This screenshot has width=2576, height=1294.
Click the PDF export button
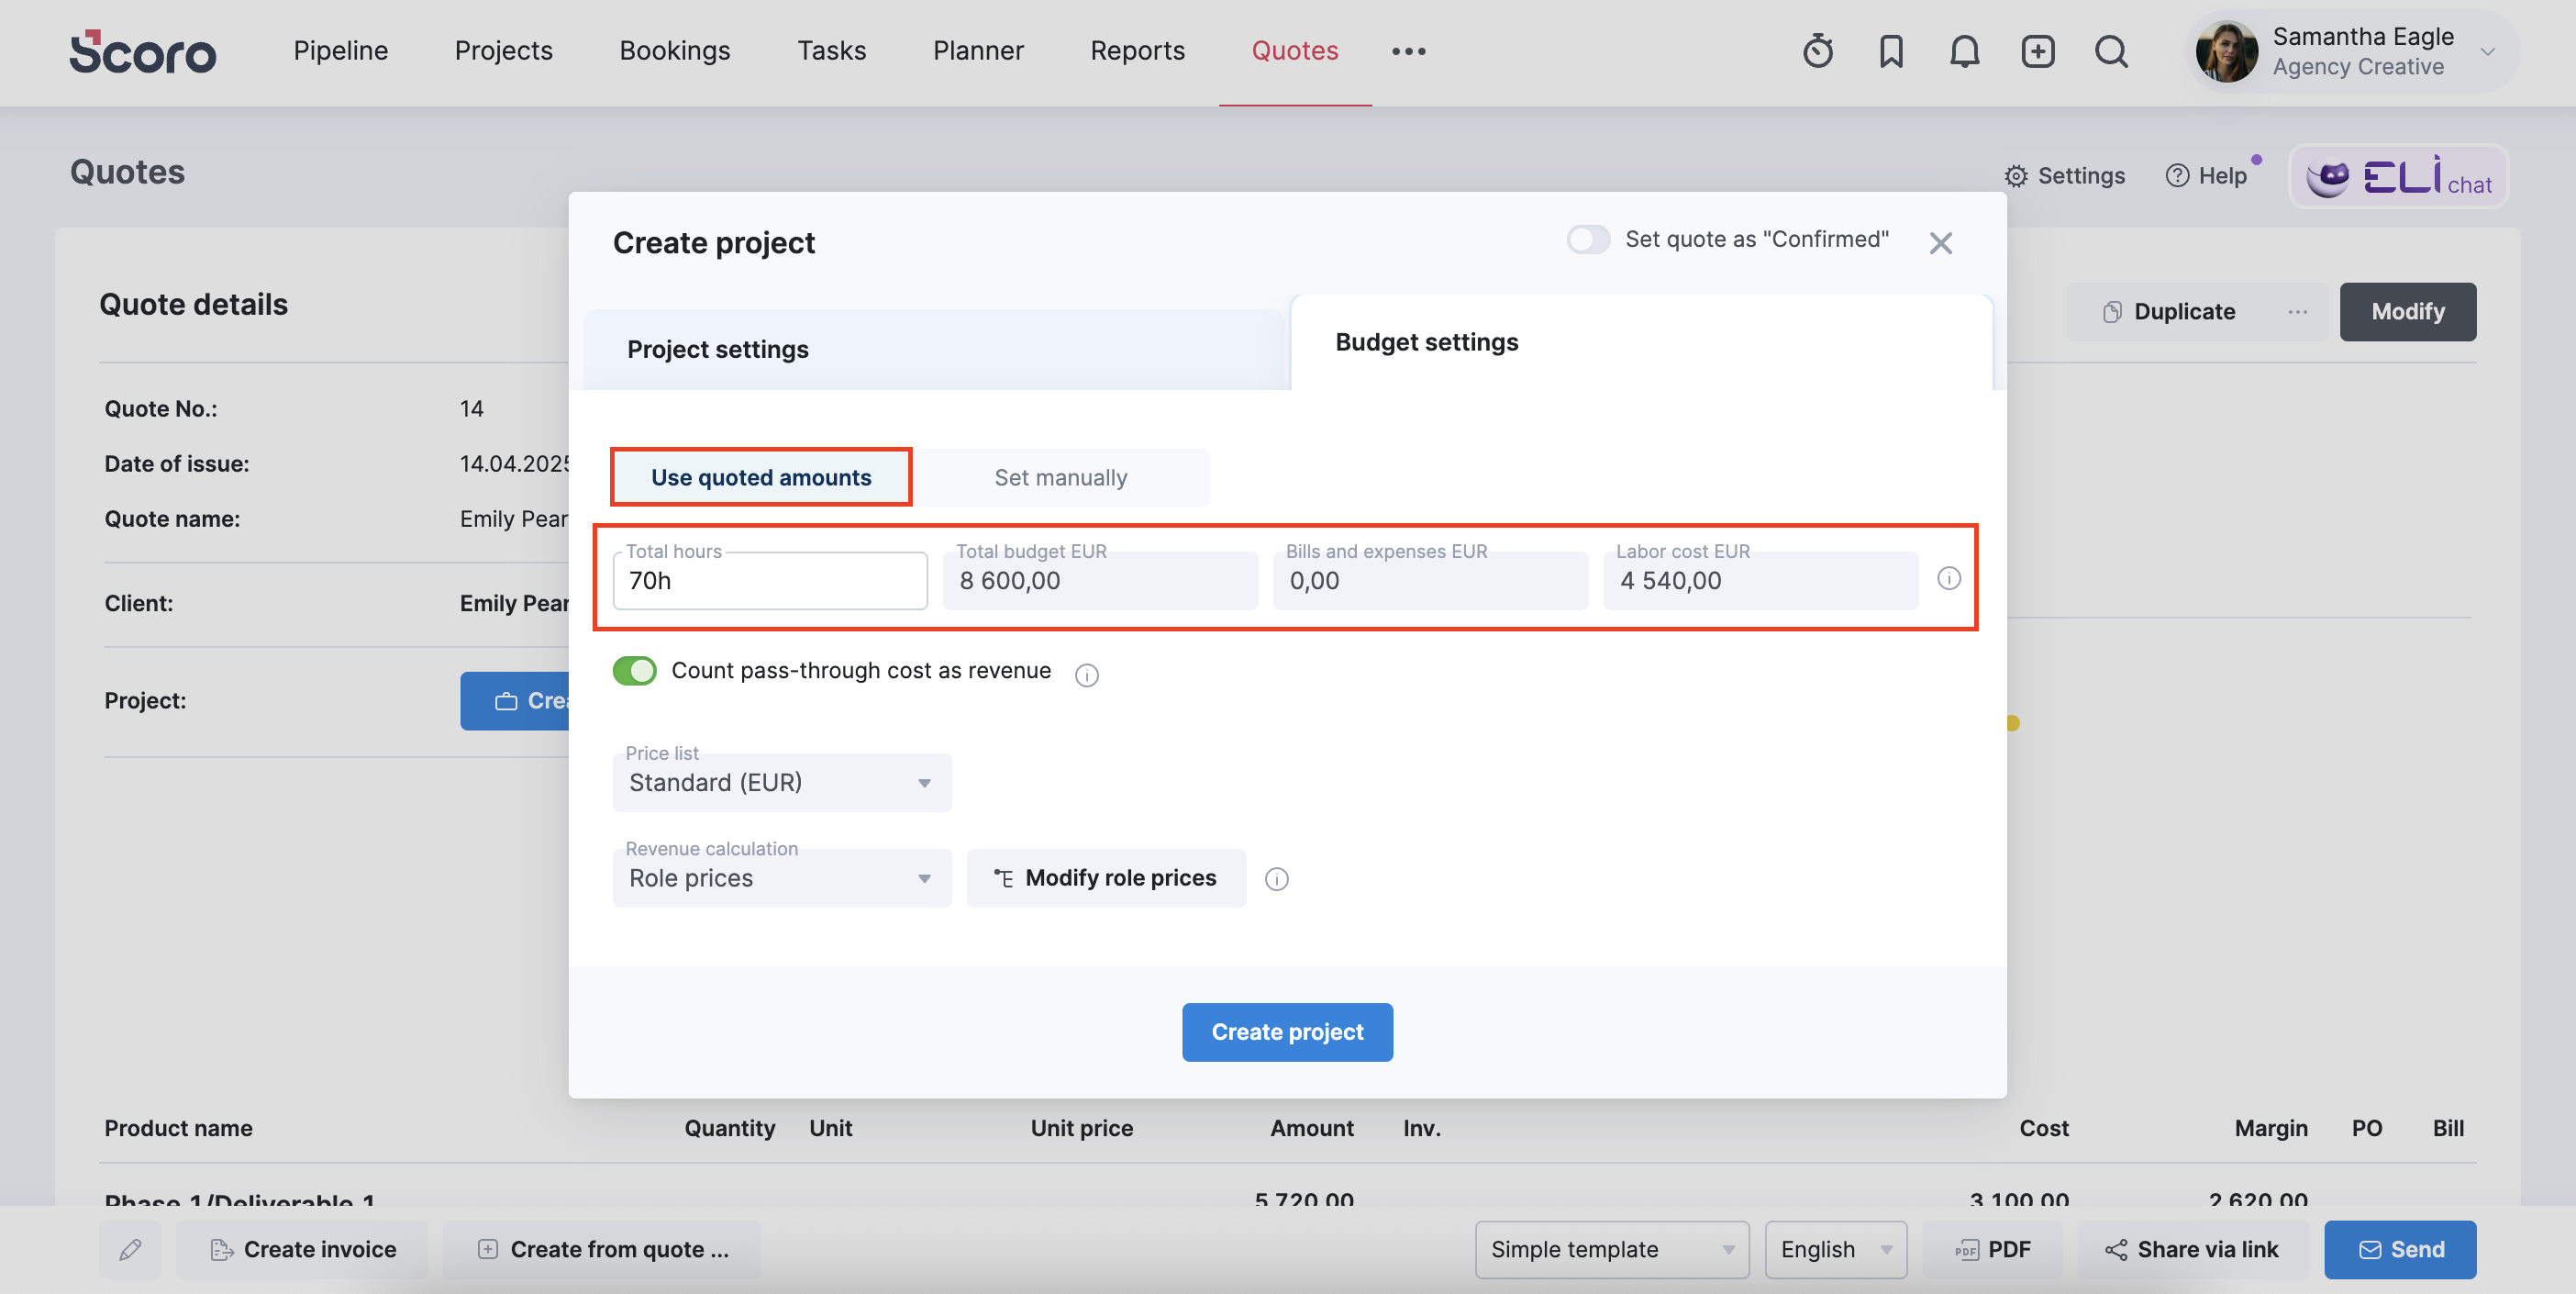(1992, 1249)
